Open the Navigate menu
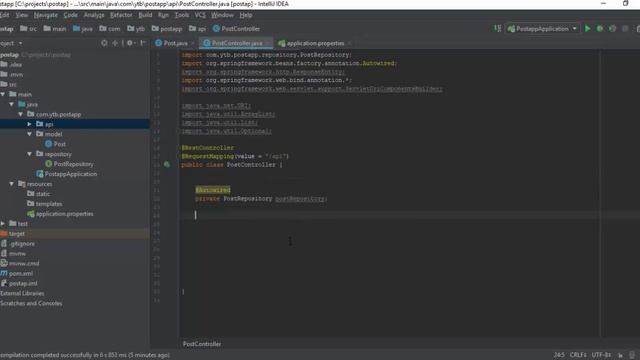Screen dimensions: 640x360 [46, 15]
